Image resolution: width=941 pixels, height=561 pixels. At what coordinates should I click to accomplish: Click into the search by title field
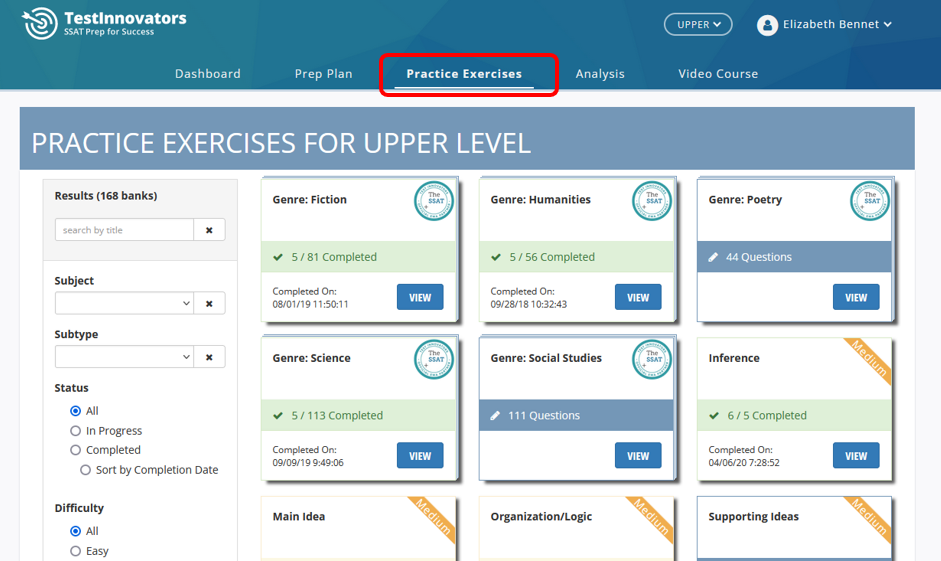124,230
